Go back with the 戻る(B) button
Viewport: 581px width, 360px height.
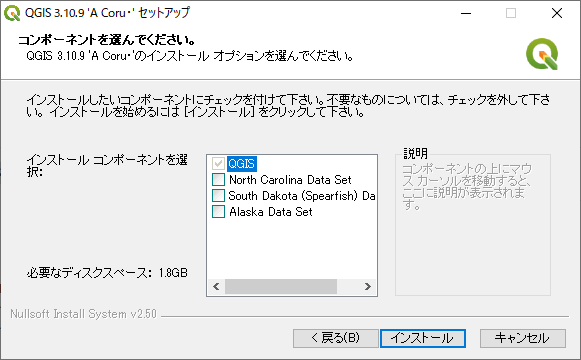point(335,338)
